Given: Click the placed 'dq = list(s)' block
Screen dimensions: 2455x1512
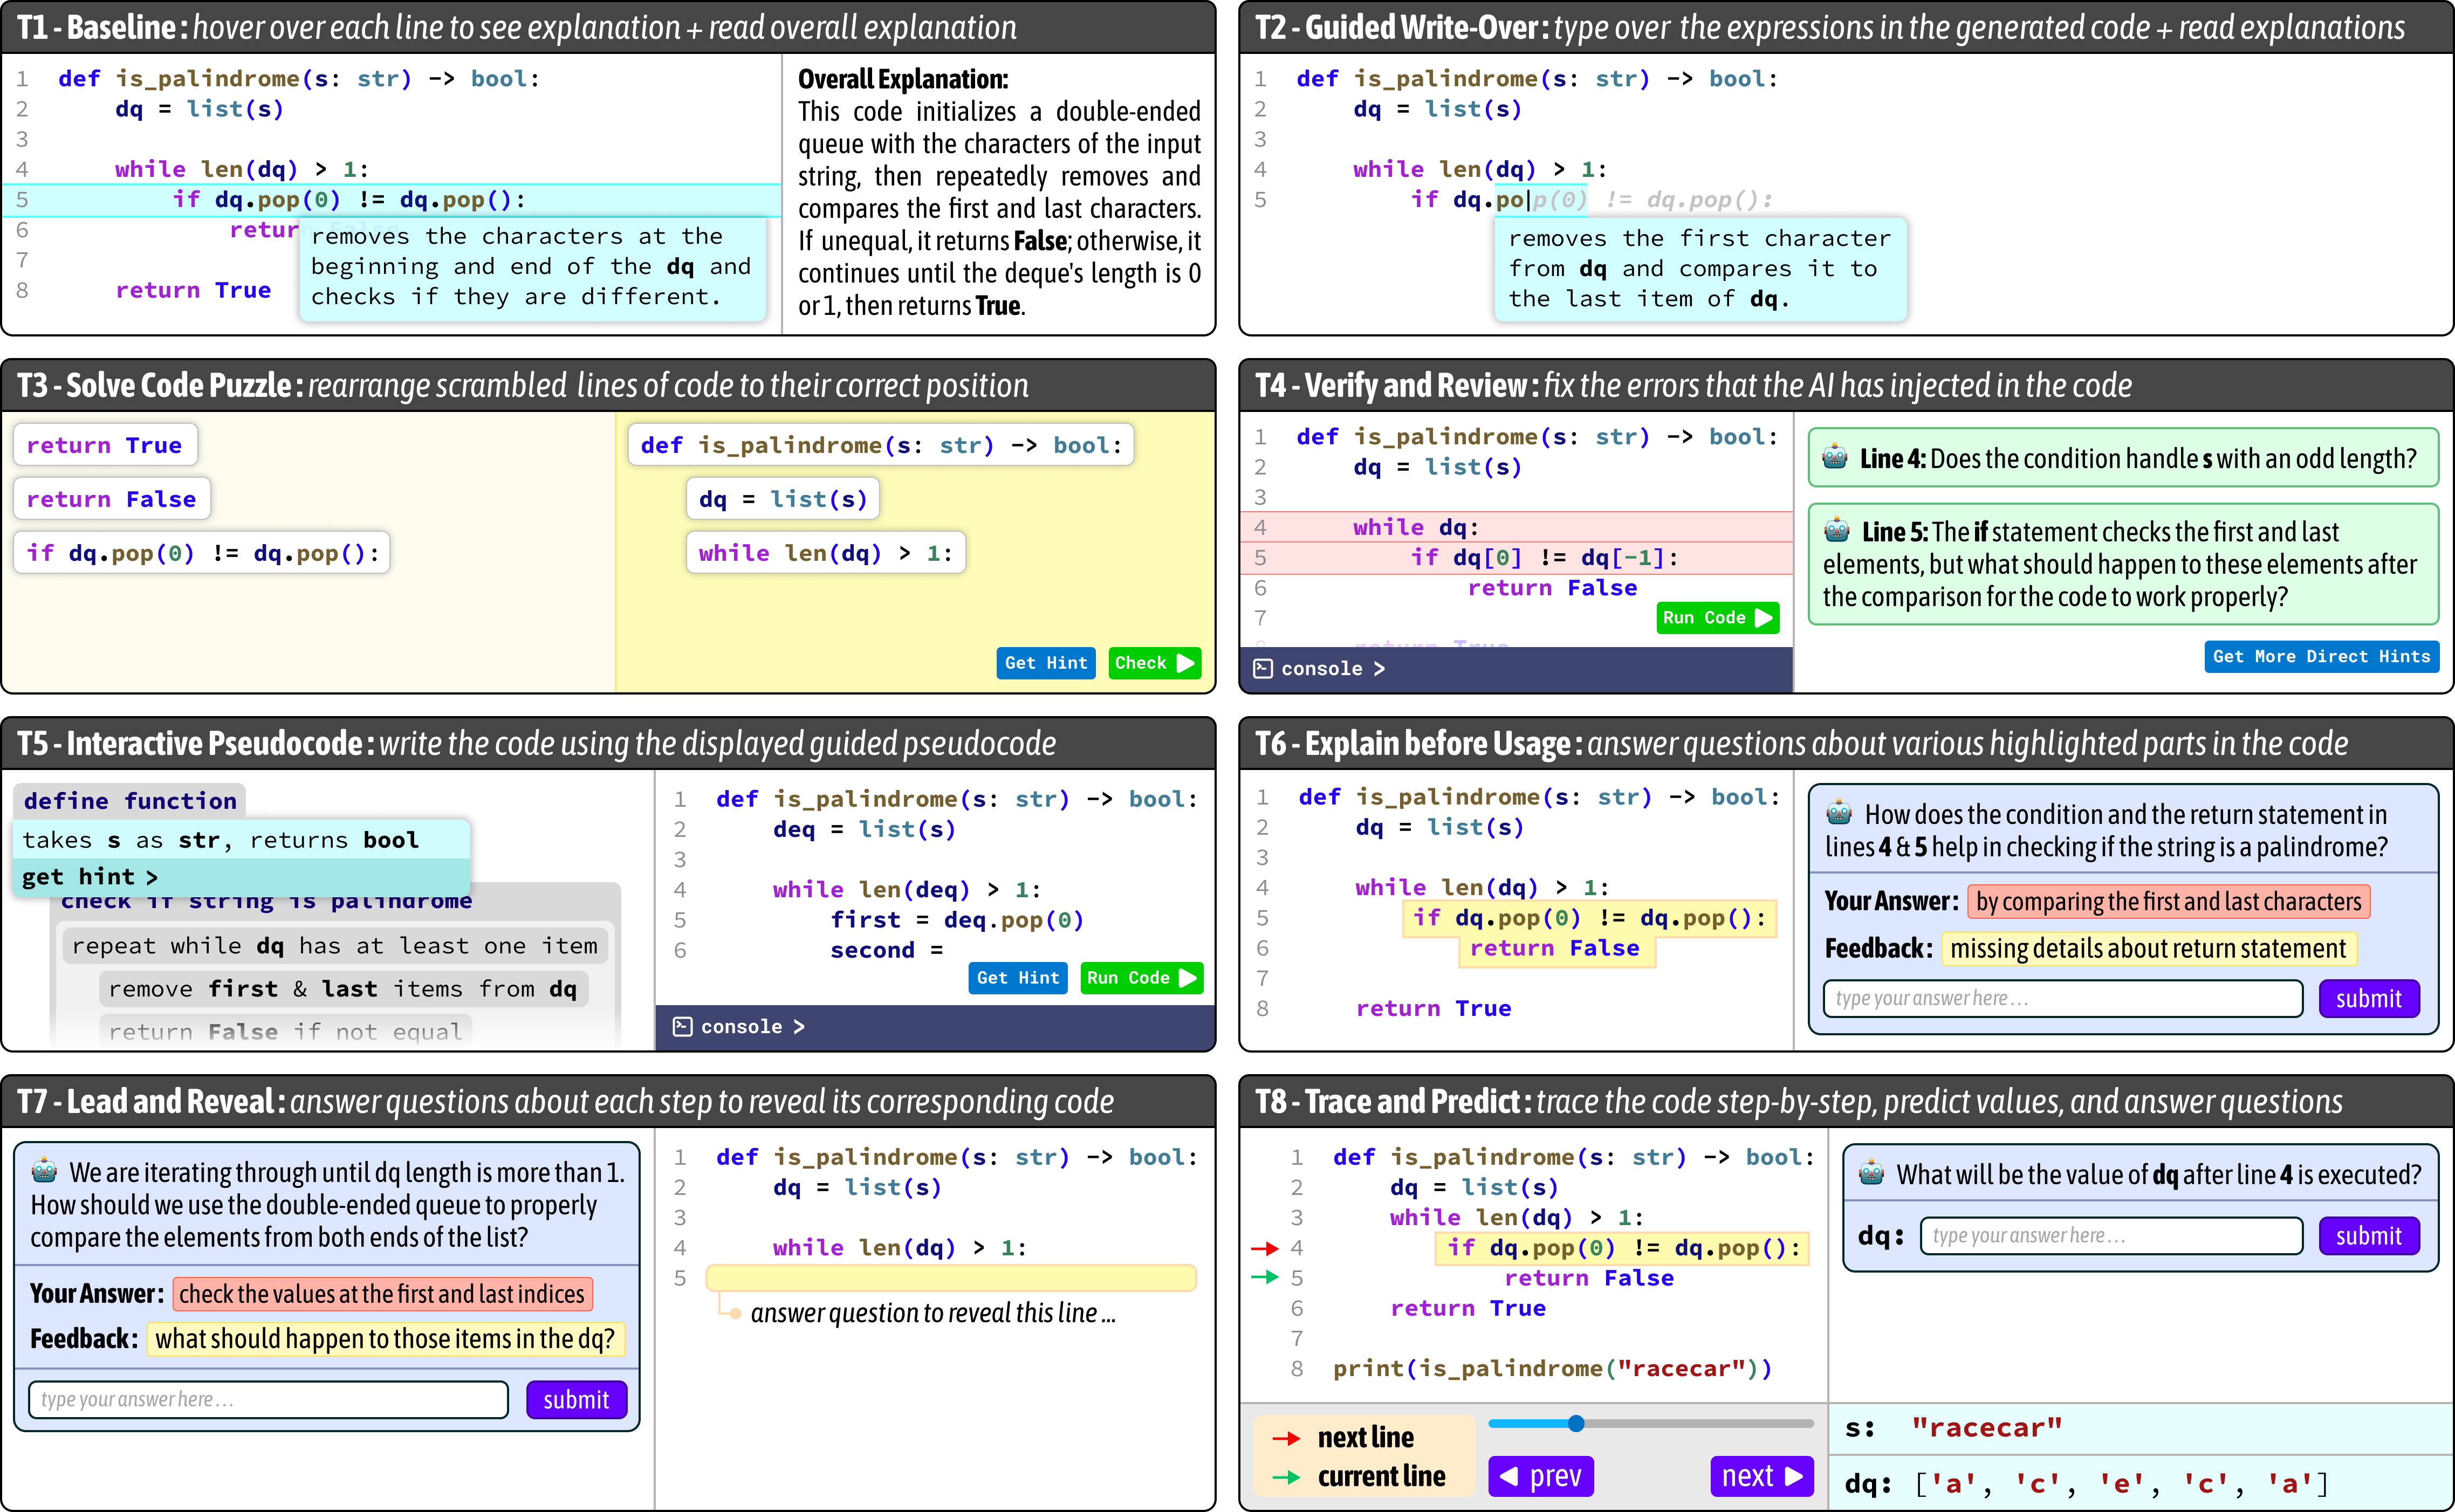Looking at the screenshot, I should (x=783, y=499).
